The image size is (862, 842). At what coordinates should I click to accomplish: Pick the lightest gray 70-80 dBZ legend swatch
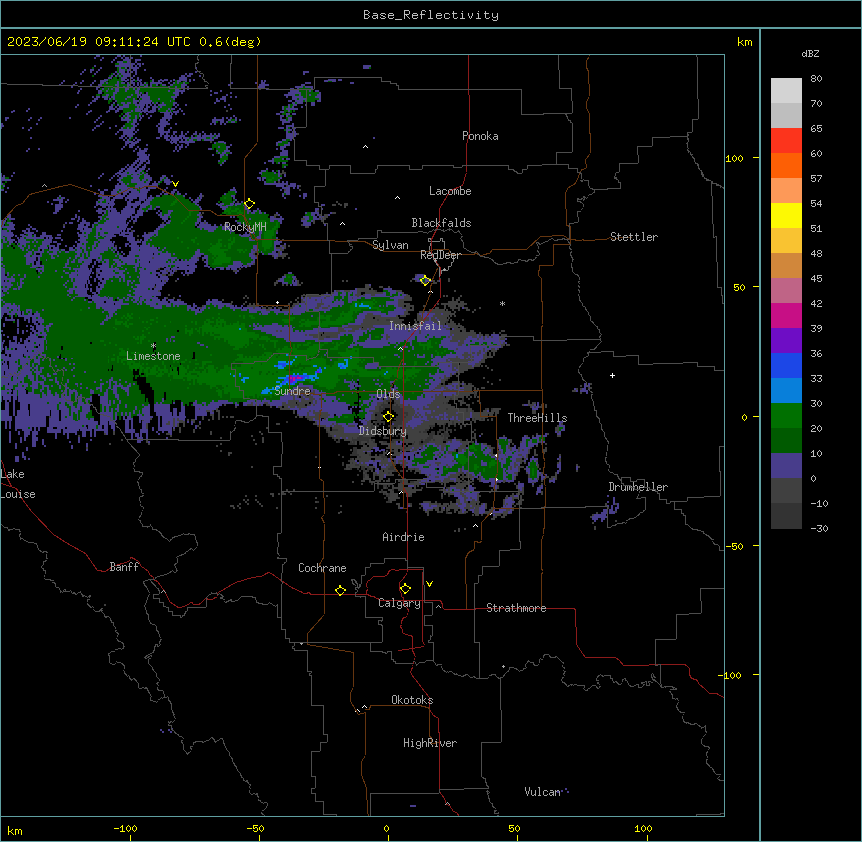point(786,90)
